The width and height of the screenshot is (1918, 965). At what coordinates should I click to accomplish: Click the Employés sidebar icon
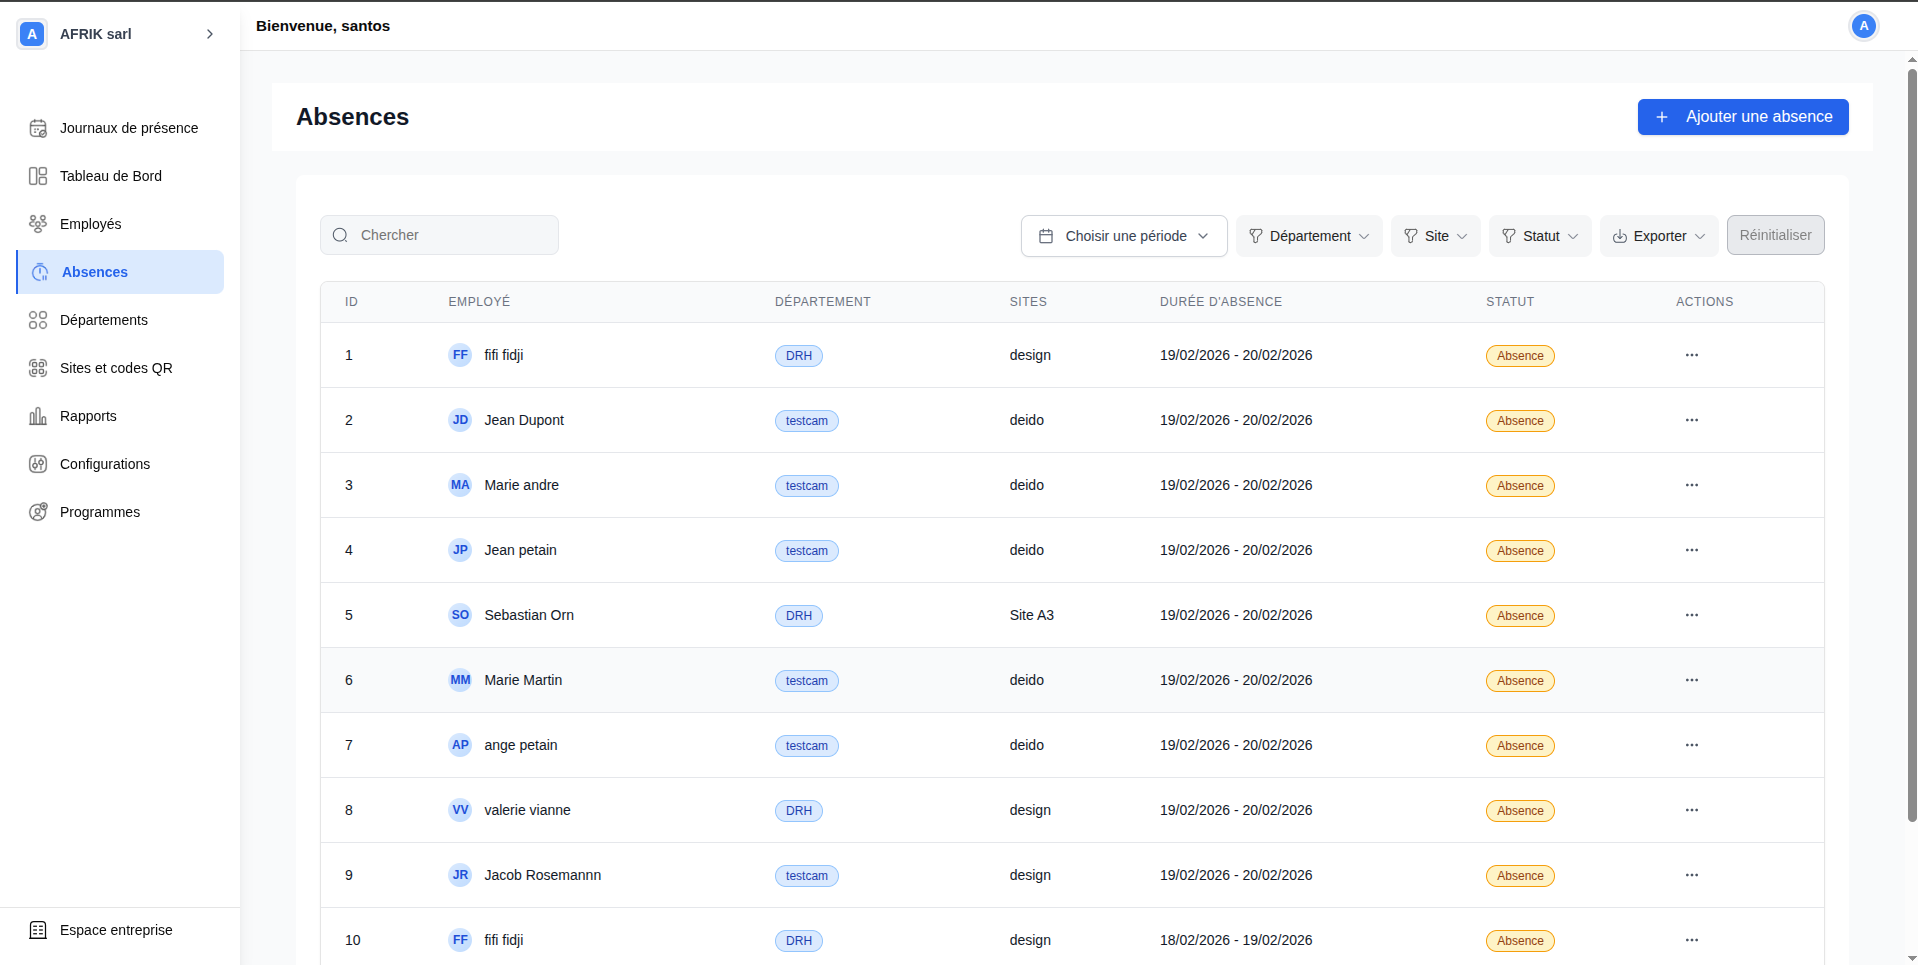[38, 224]
